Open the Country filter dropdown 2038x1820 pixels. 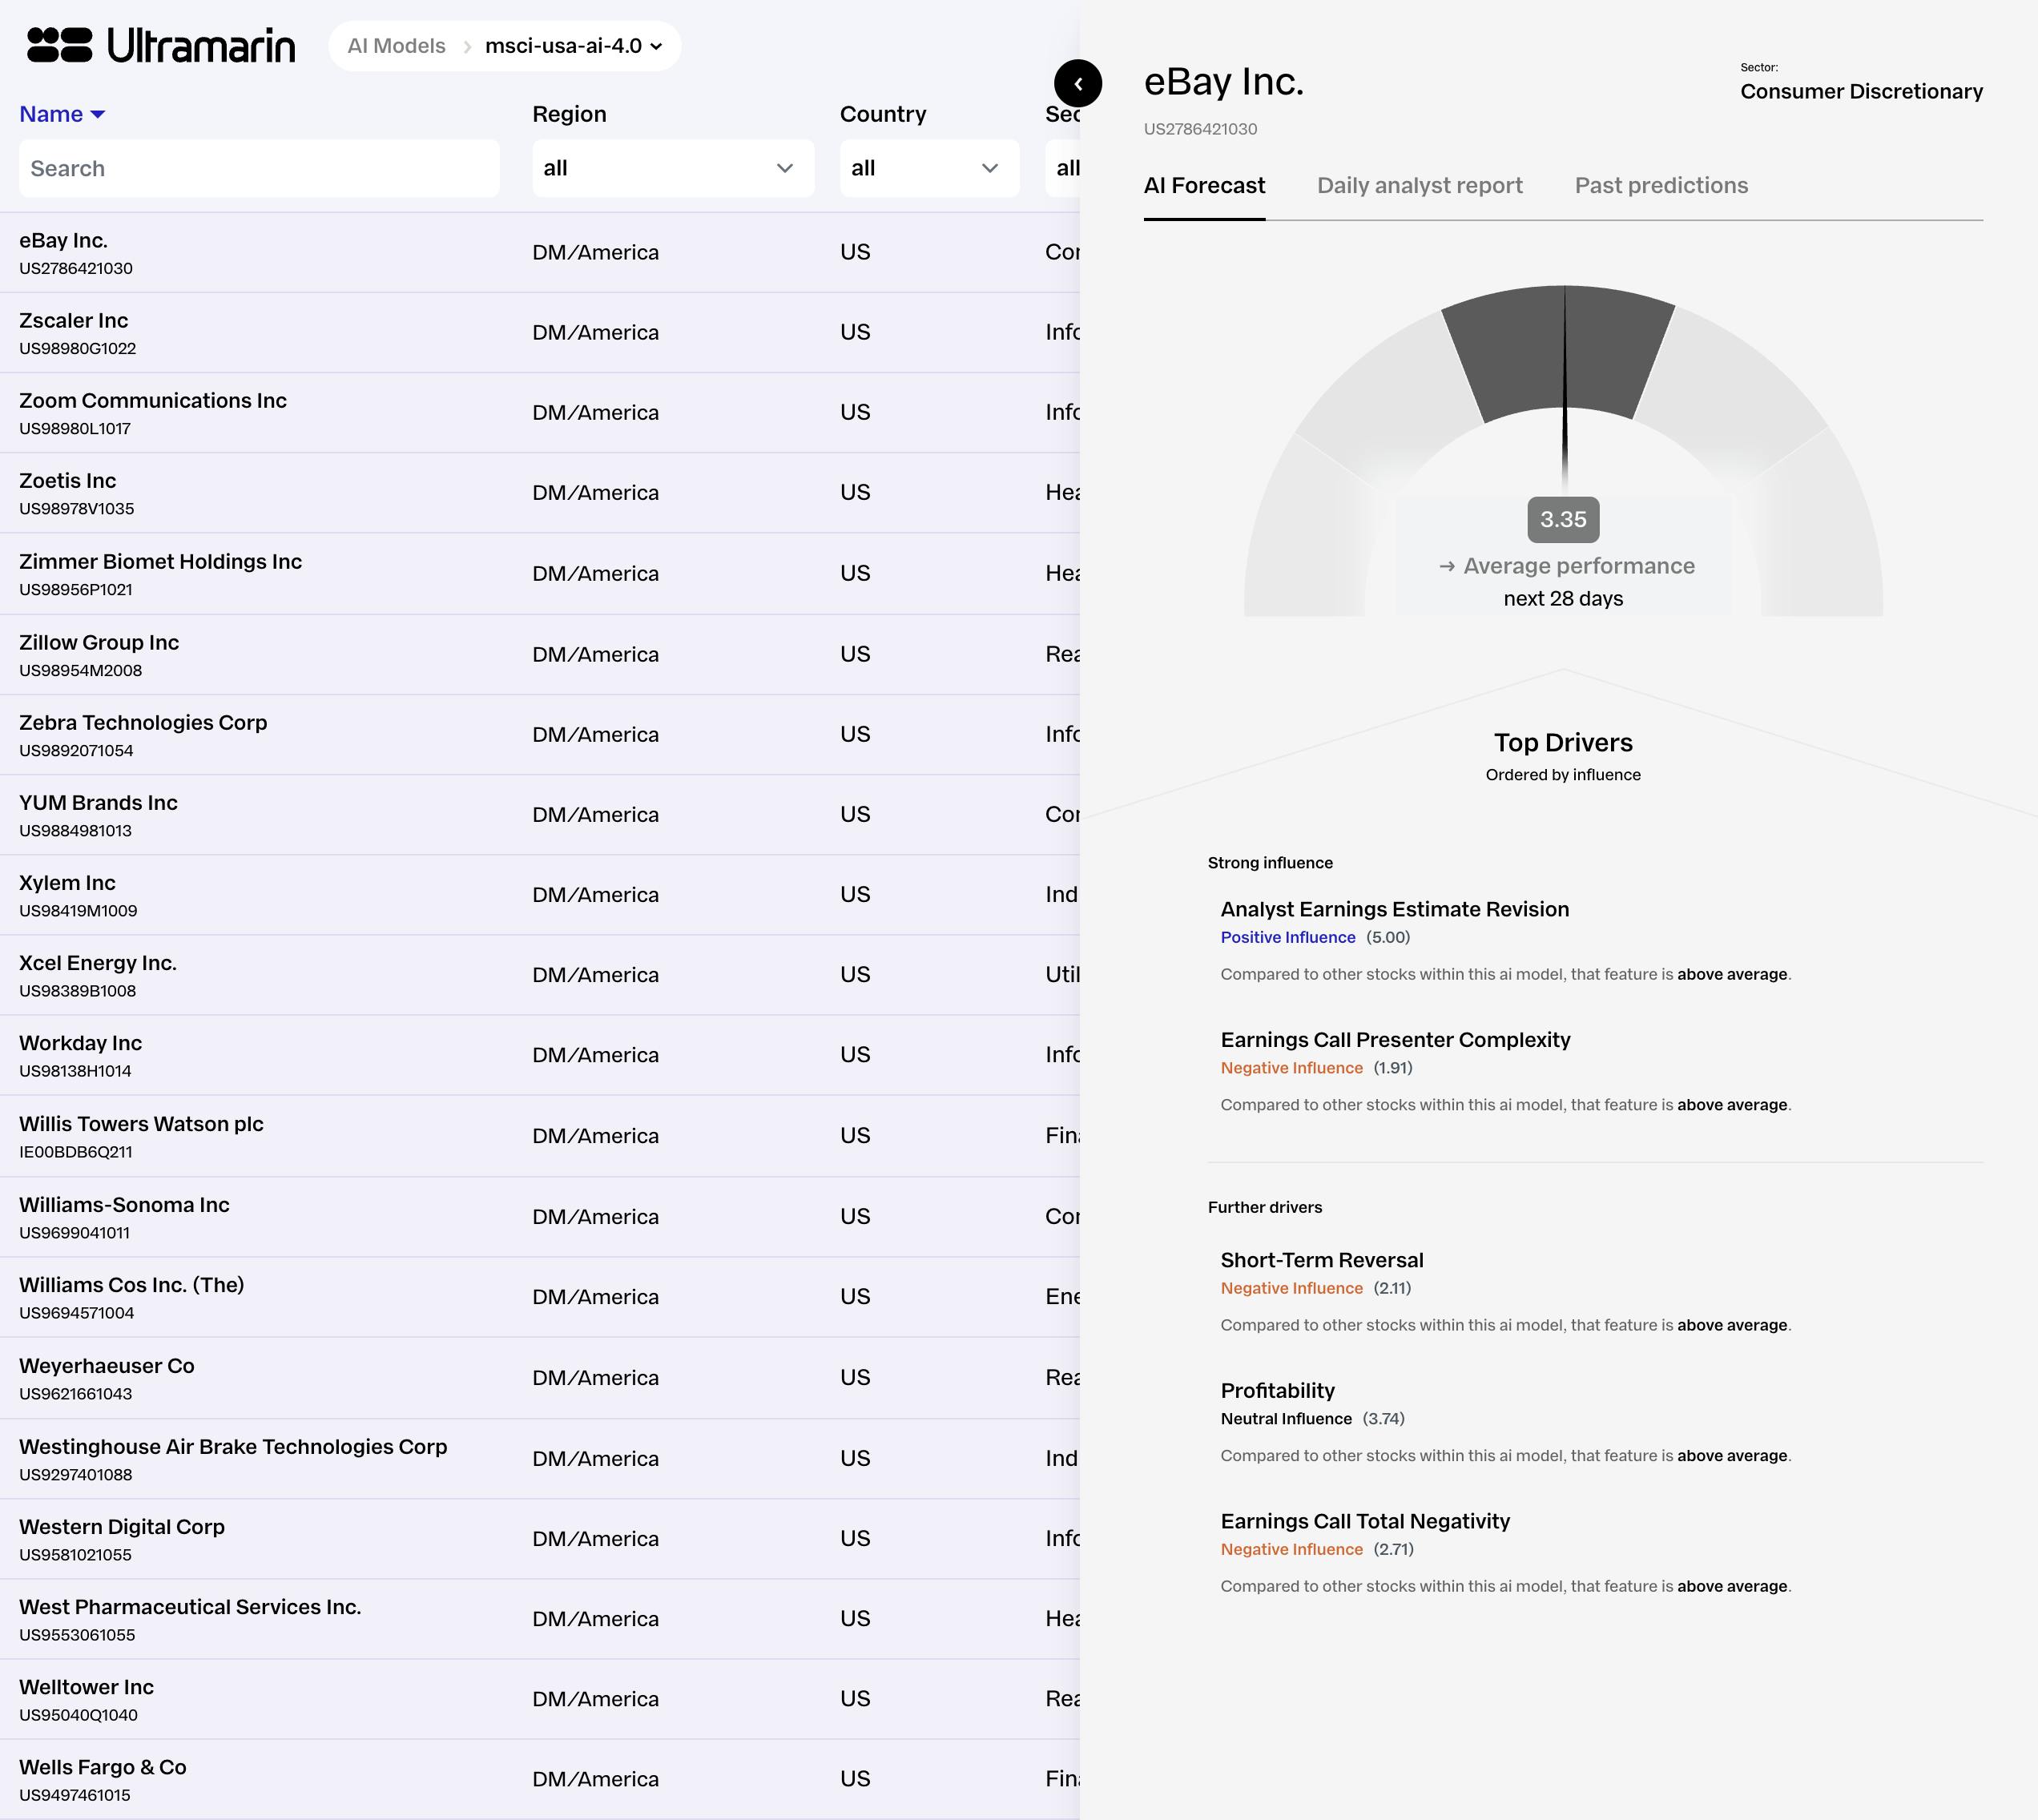click(x=929, y=168)
